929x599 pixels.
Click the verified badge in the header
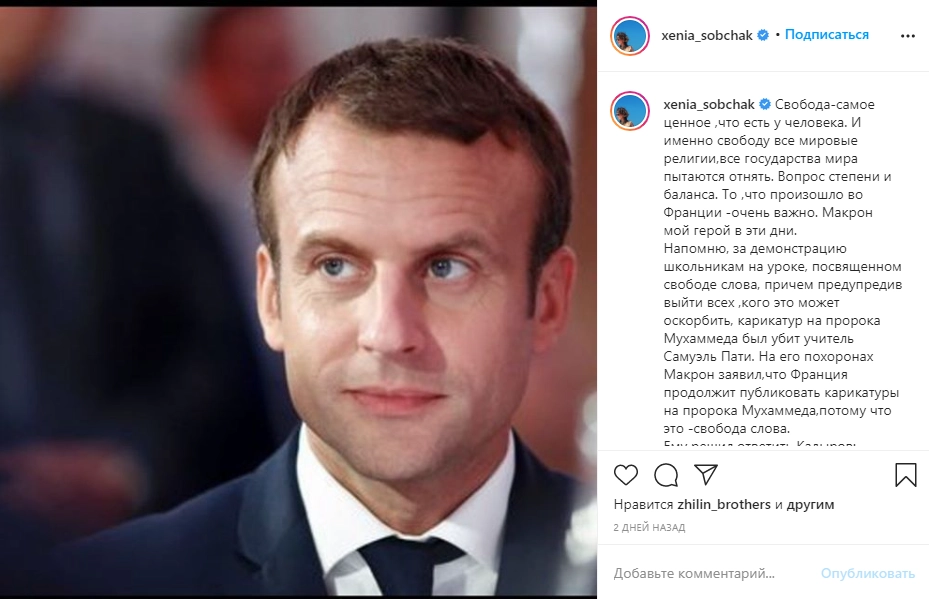pyautogui.click(x=763, y=35)
